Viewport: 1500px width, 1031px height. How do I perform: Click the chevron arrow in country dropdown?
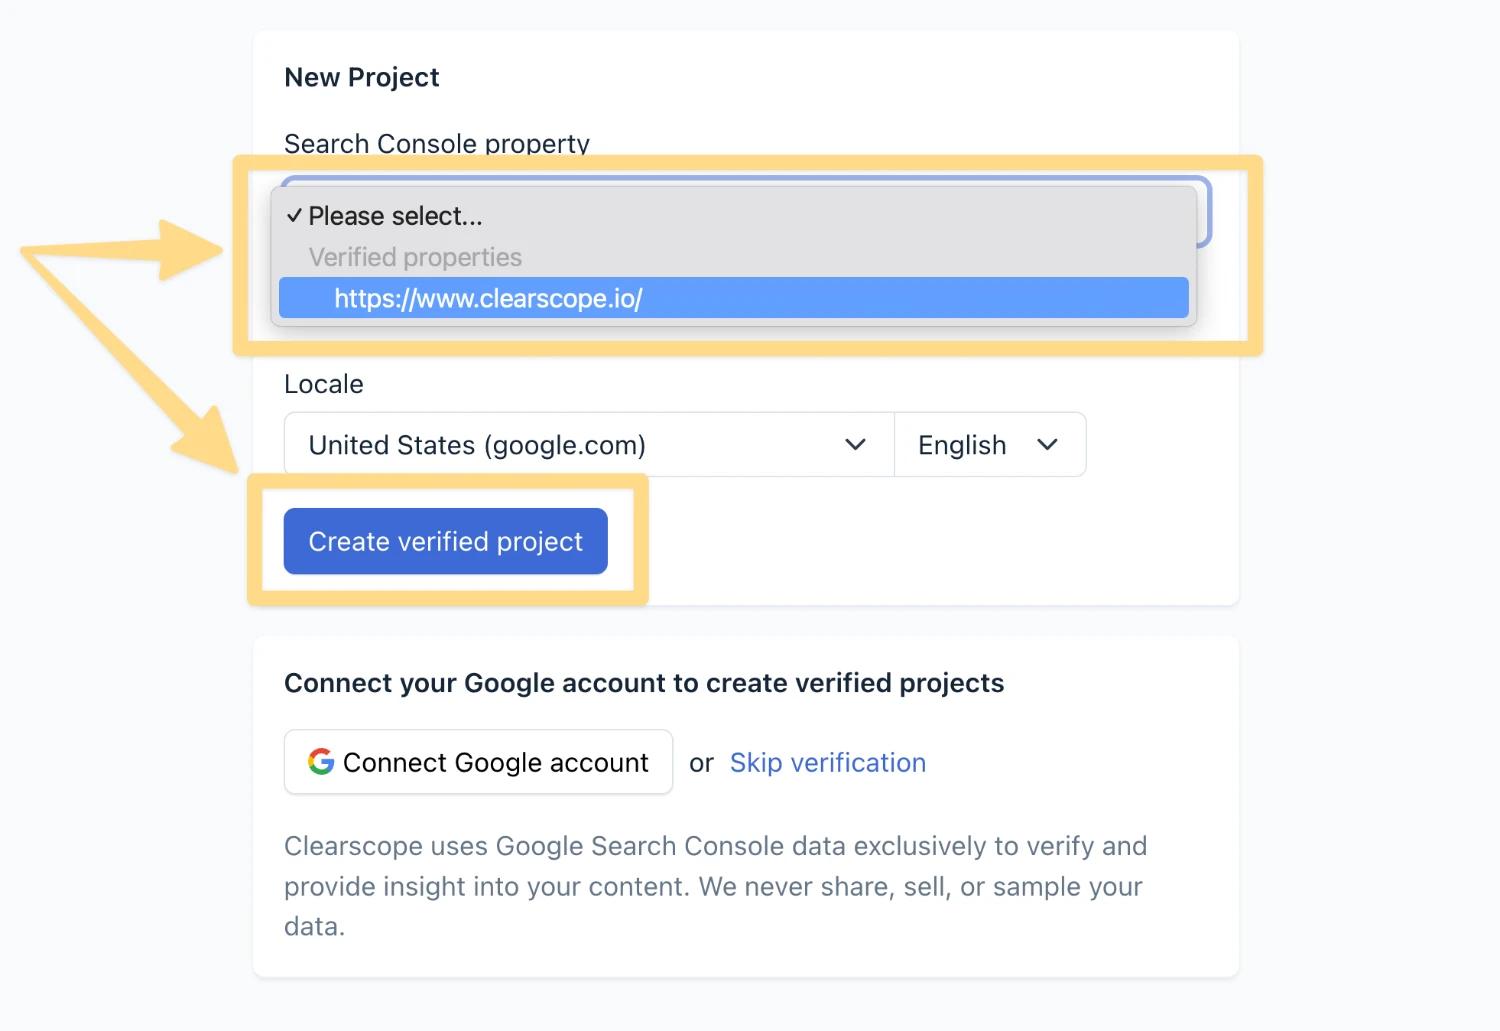[855, 445]
